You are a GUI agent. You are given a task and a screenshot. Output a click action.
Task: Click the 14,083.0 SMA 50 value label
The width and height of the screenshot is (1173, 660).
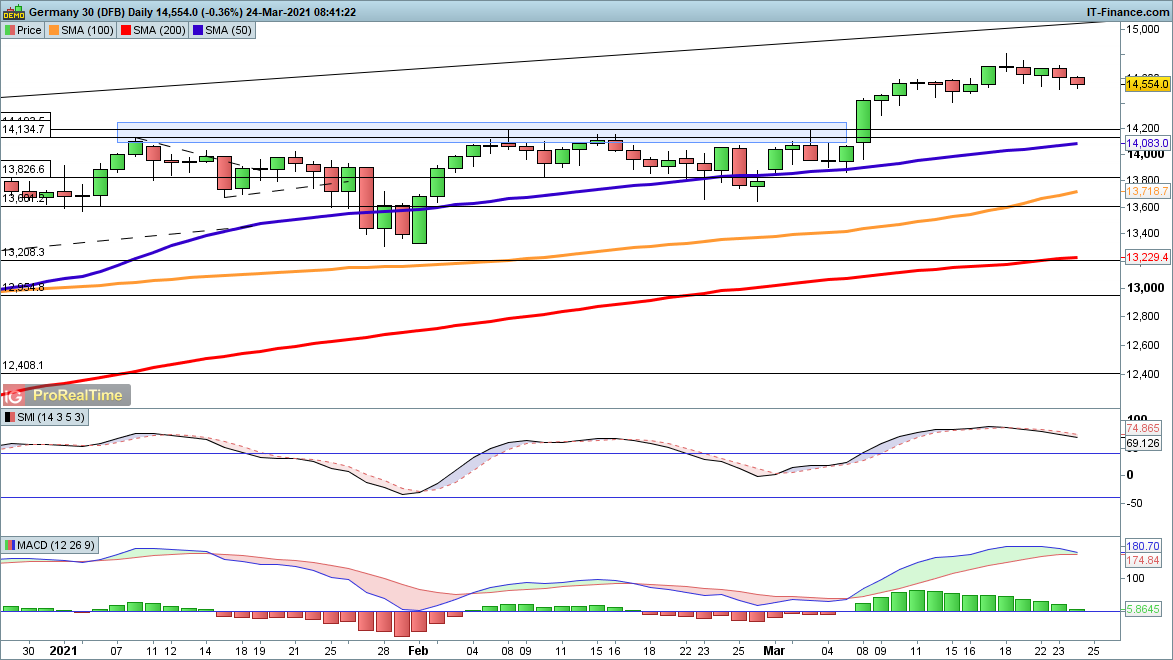[1147, 144]
